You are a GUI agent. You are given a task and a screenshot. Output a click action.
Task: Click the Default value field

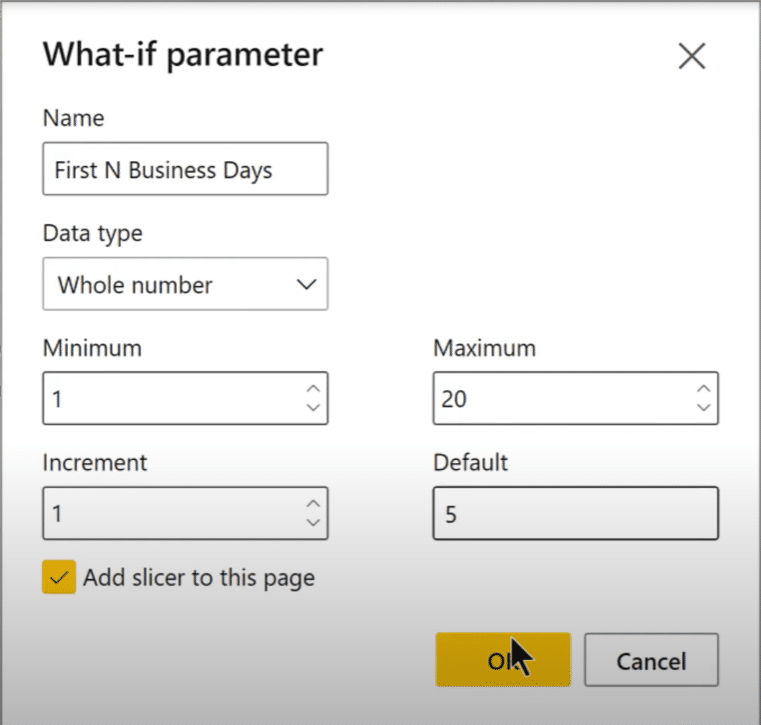pos(576,513)
